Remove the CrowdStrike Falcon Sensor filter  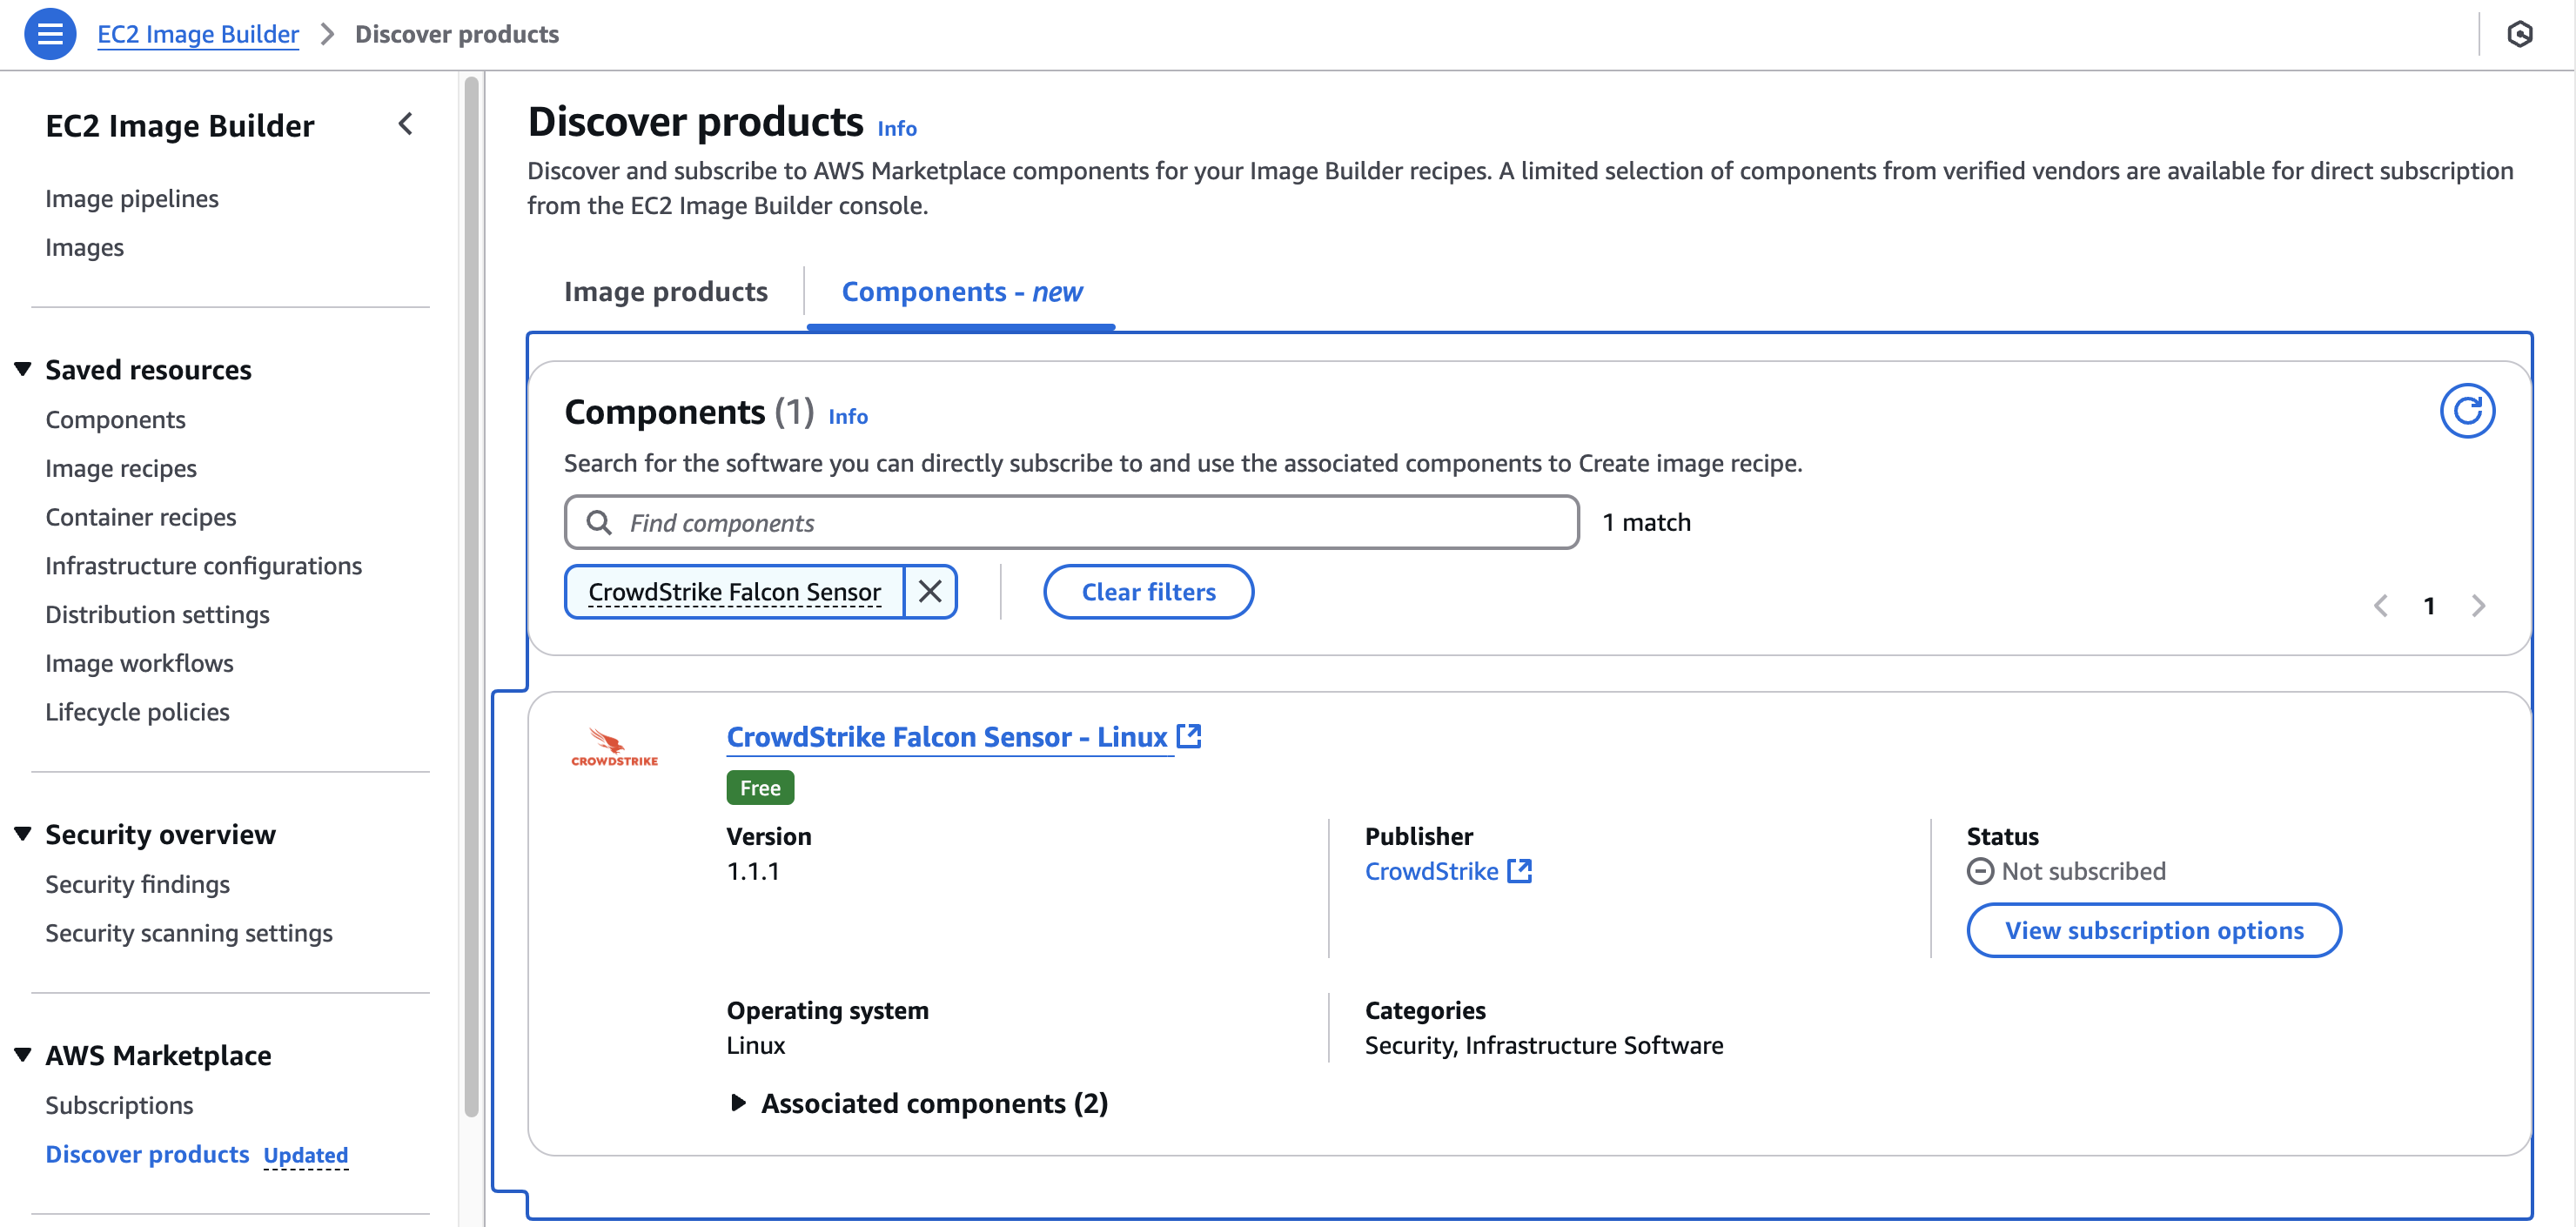click(930, 592)
